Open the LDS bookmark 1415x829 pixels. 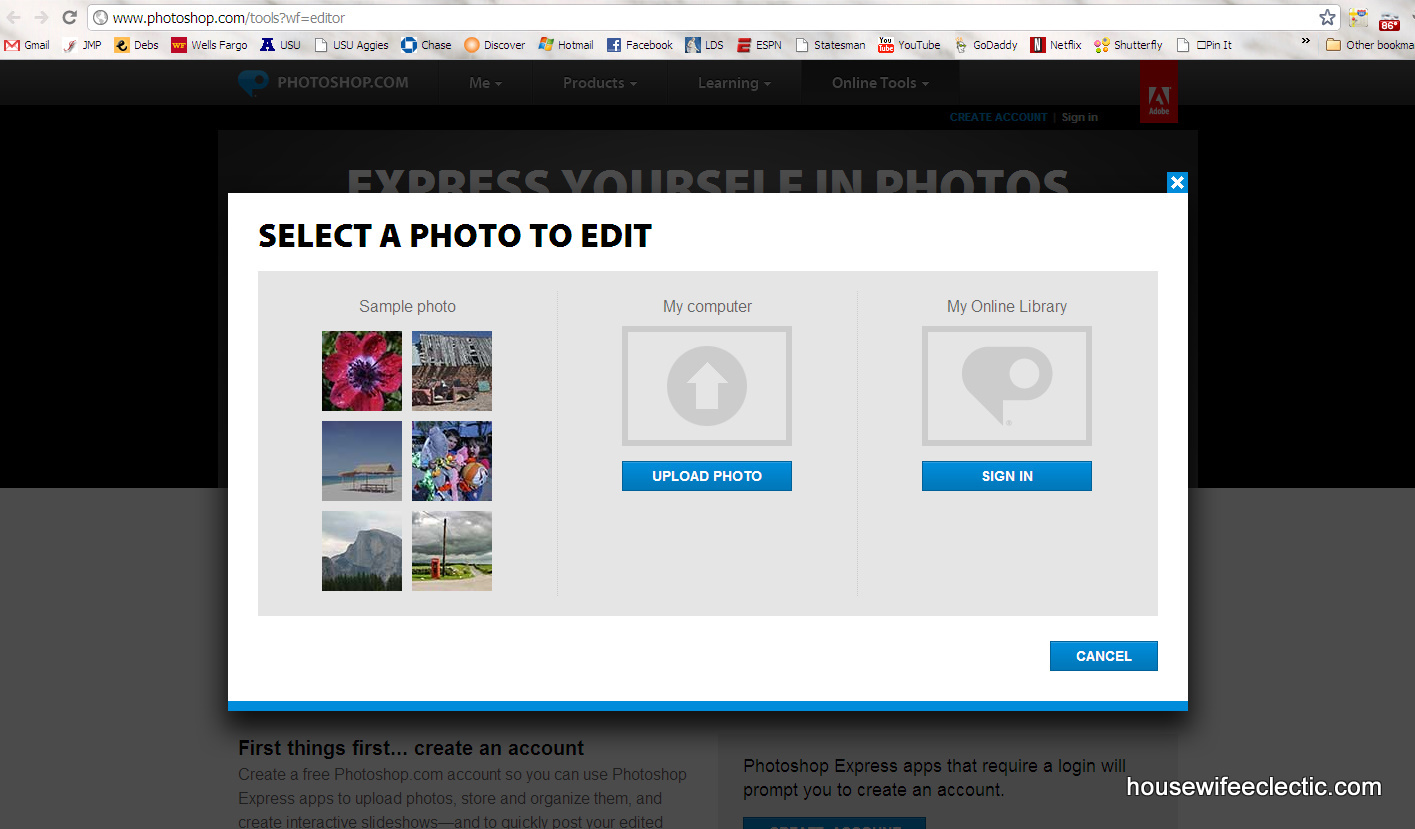(705, 45)
